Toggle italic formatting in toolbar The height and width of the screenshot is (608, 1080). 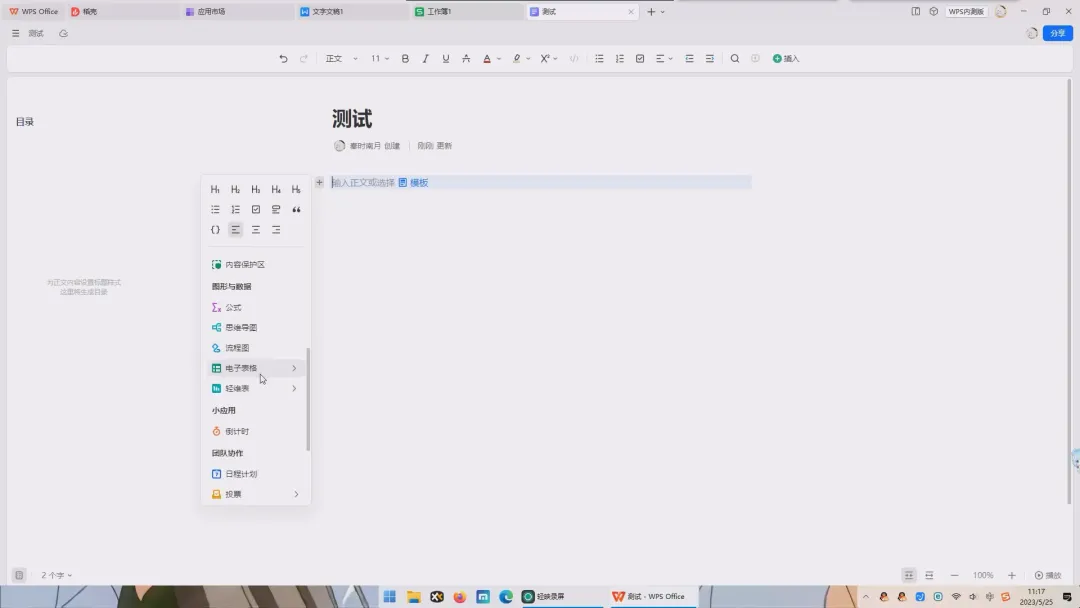[425, 59]
